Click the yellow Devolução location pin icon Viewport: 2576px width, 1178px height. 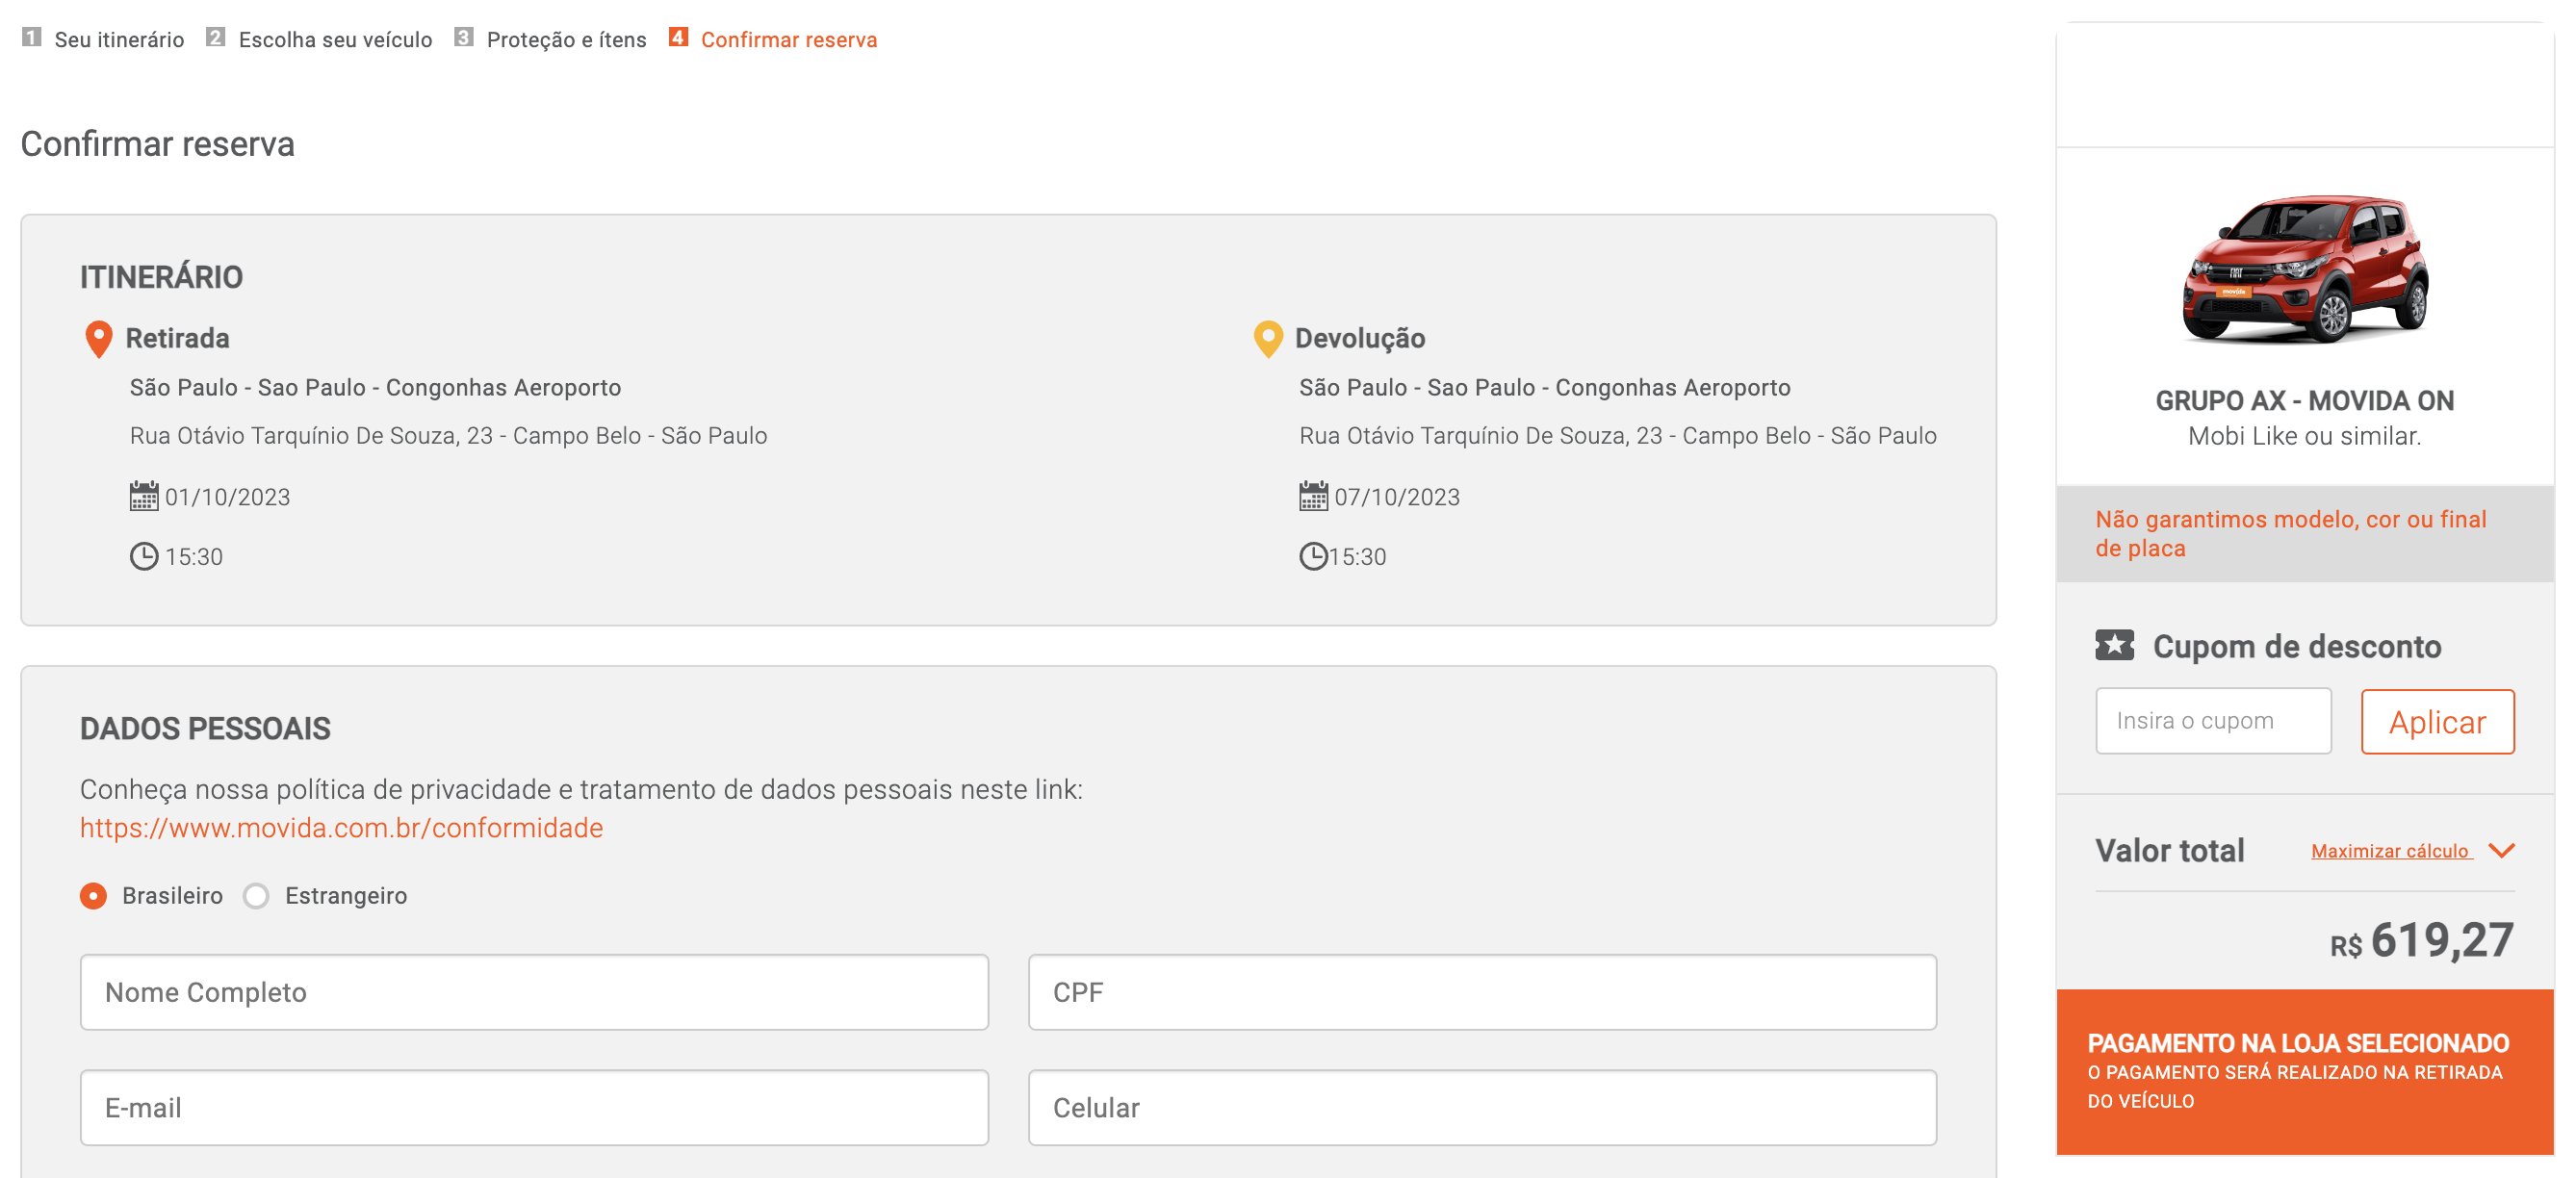tap(1268, 339)
